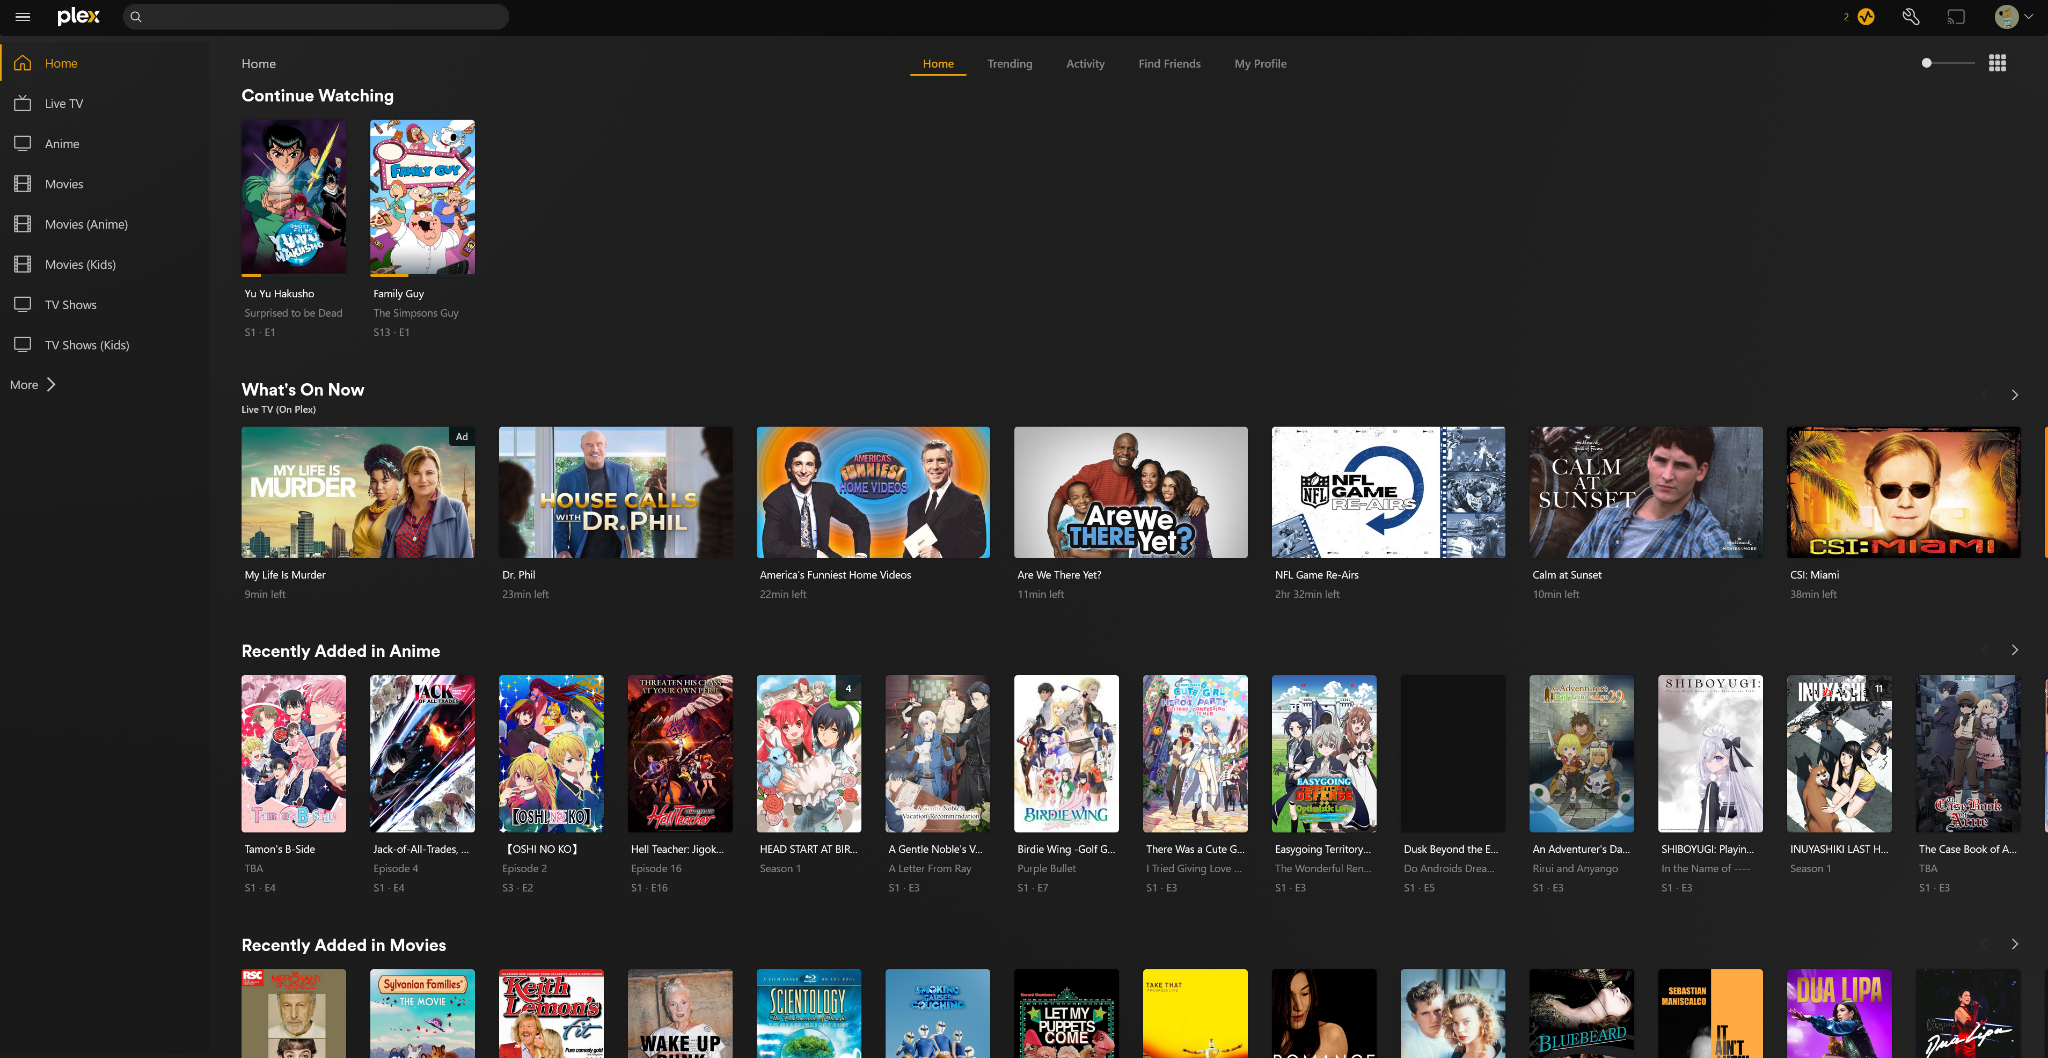This screenshot has width=2048, height=1058.
Task: Select Movies (Kids) in the sidebar
Action: tap(77, 264)
